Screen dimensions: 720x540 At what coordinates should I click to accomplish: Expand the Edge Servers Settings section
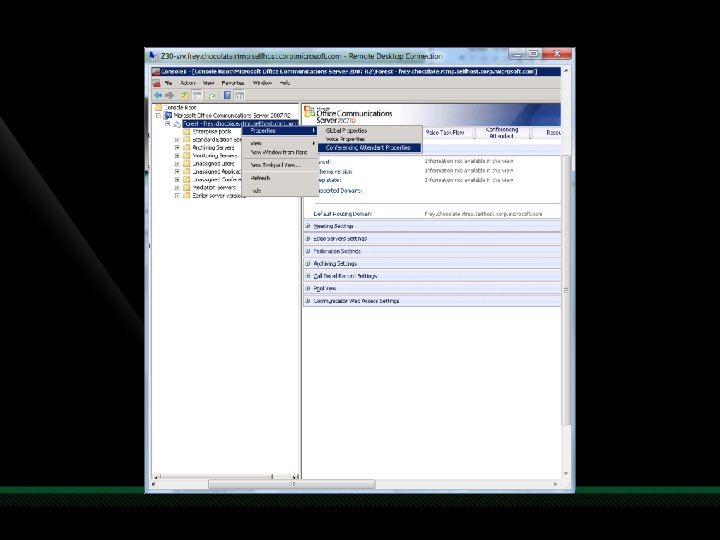308,238
